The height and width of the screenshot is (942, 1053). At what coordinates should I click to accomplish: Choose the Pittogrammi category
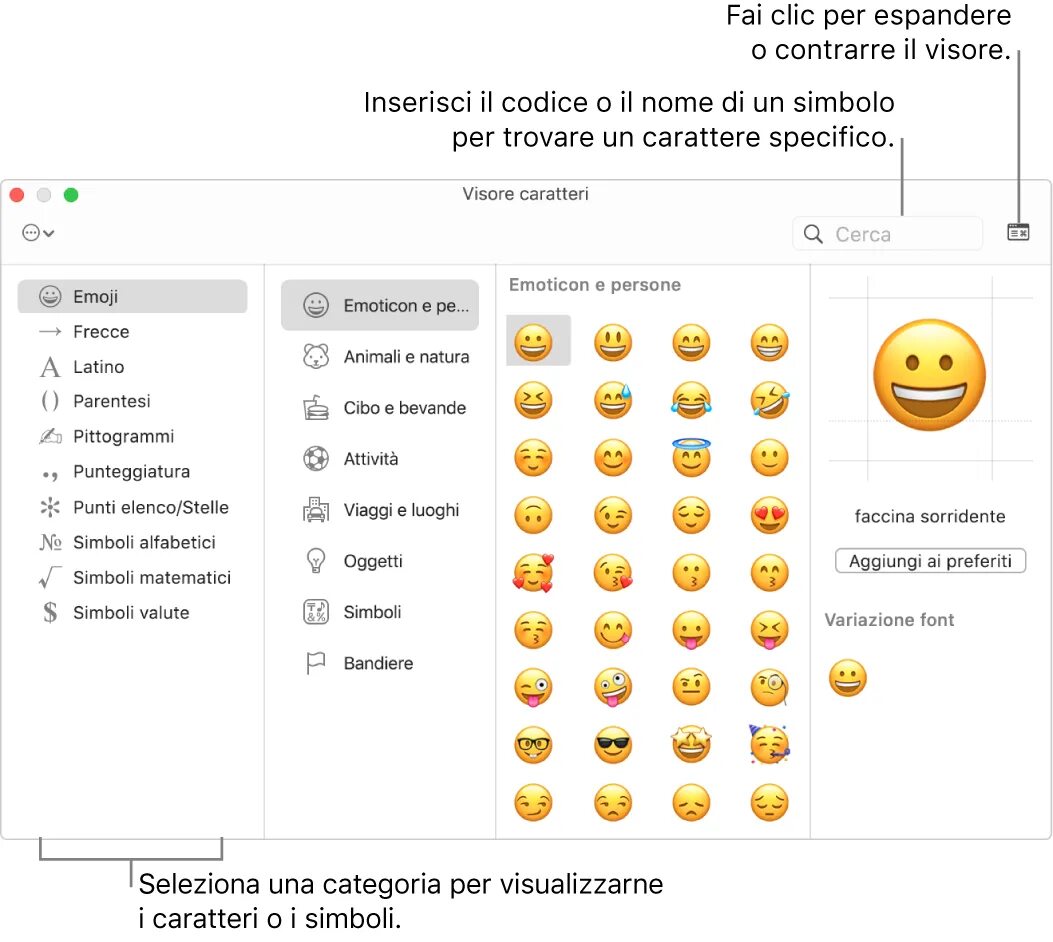coord(132,436)
